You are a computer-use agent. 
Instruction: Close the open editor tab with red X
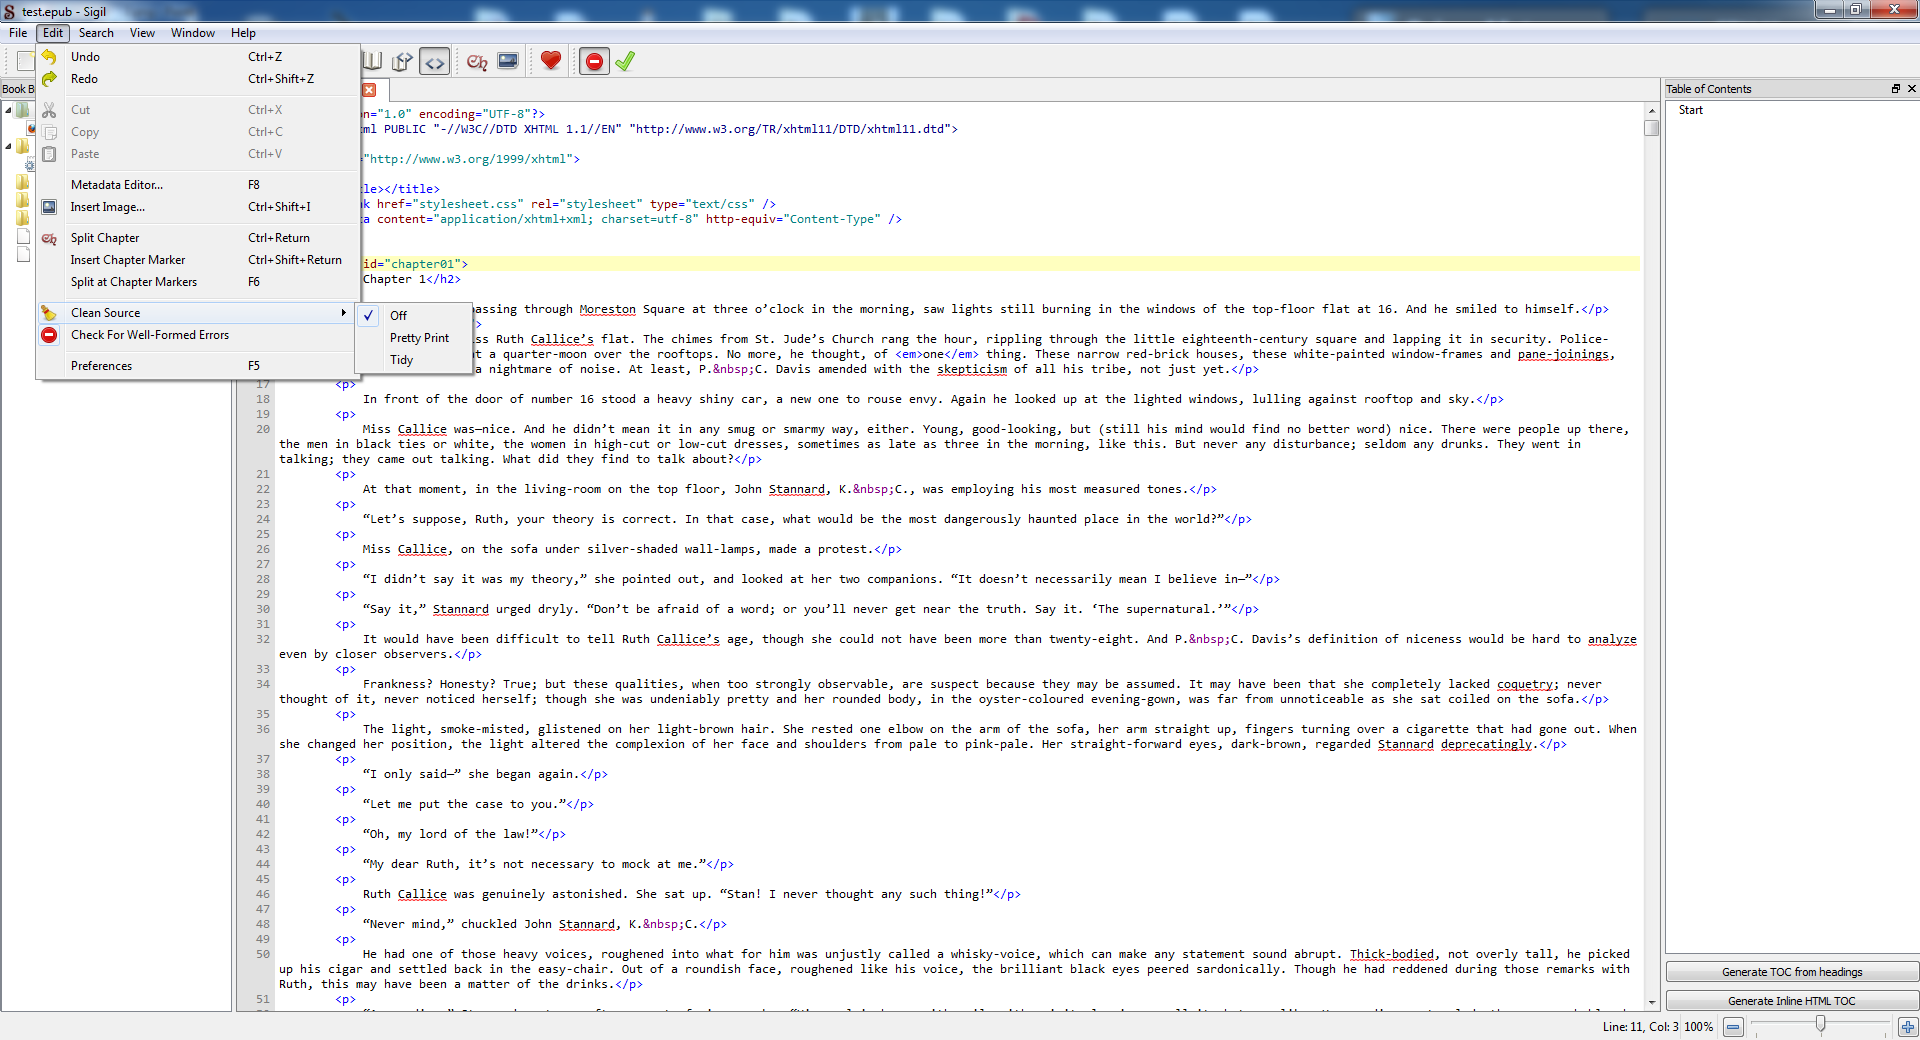tap(369, 90)
